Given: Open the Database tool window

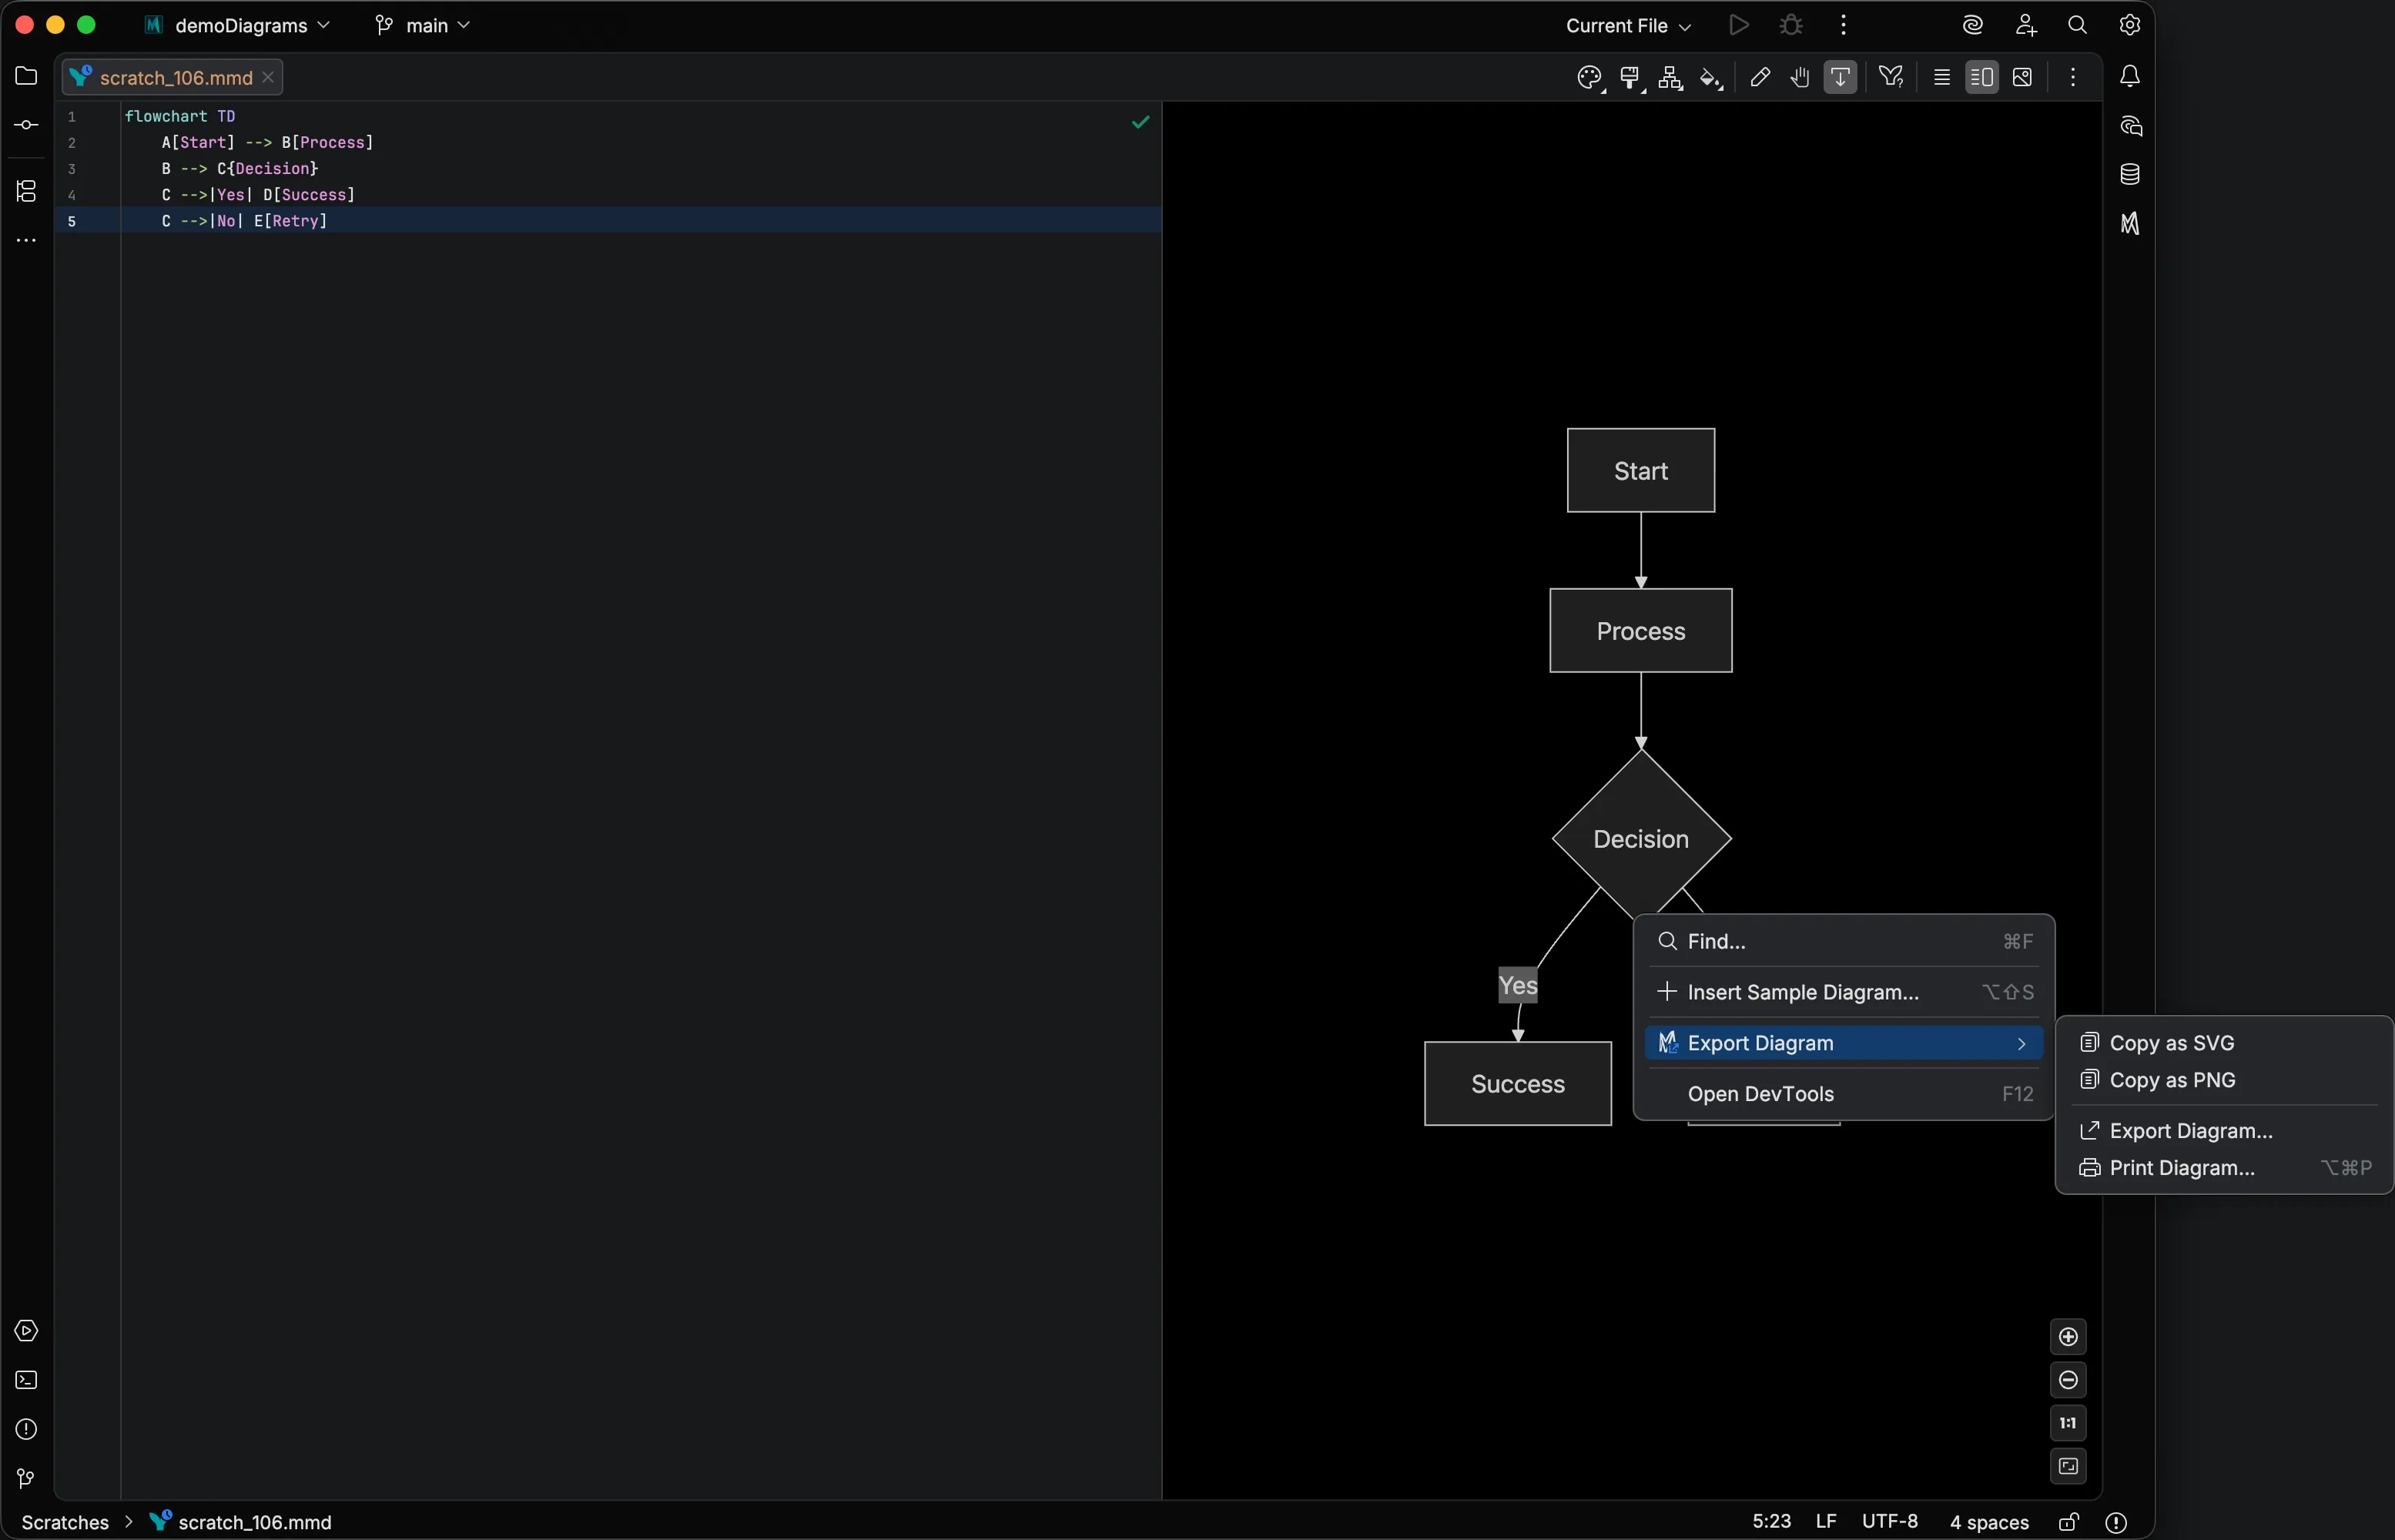Looking at the screenshot, I should tap(2130, 174).
